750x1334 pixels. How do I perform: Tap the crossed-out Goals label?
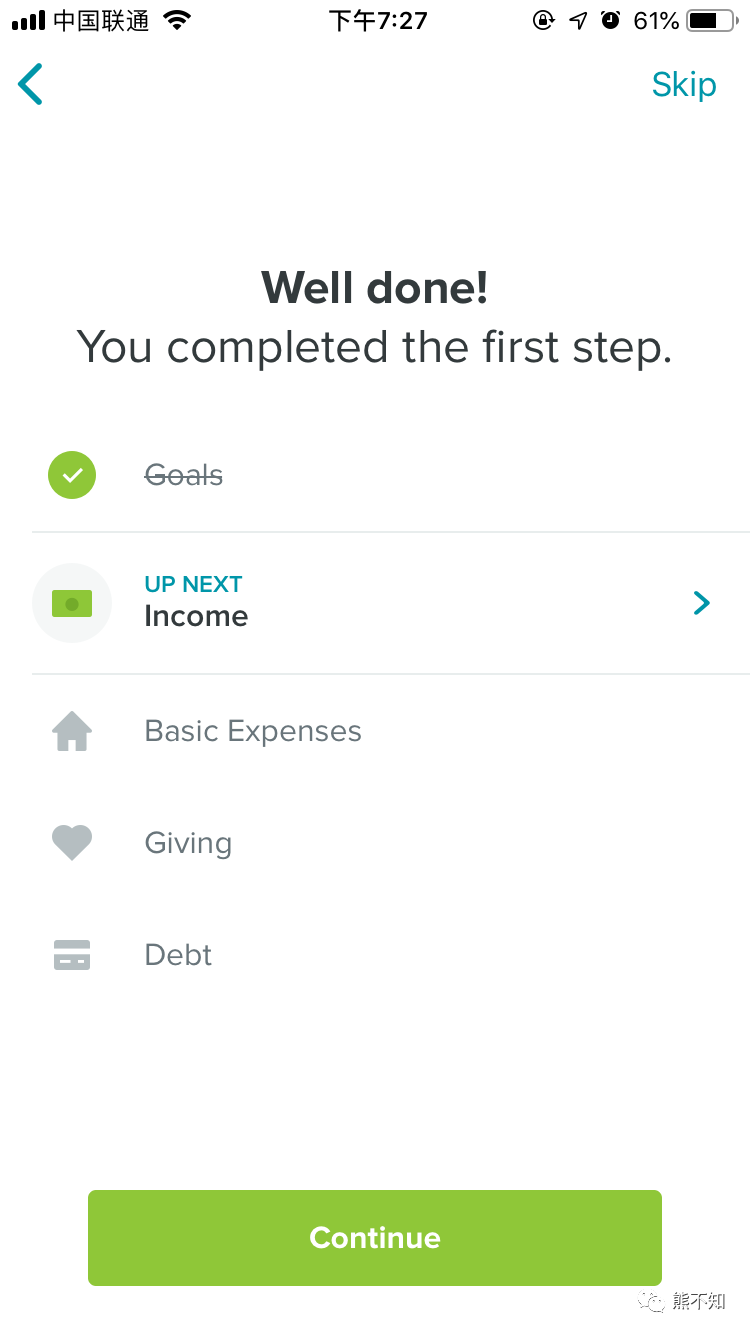click(184, 475)
